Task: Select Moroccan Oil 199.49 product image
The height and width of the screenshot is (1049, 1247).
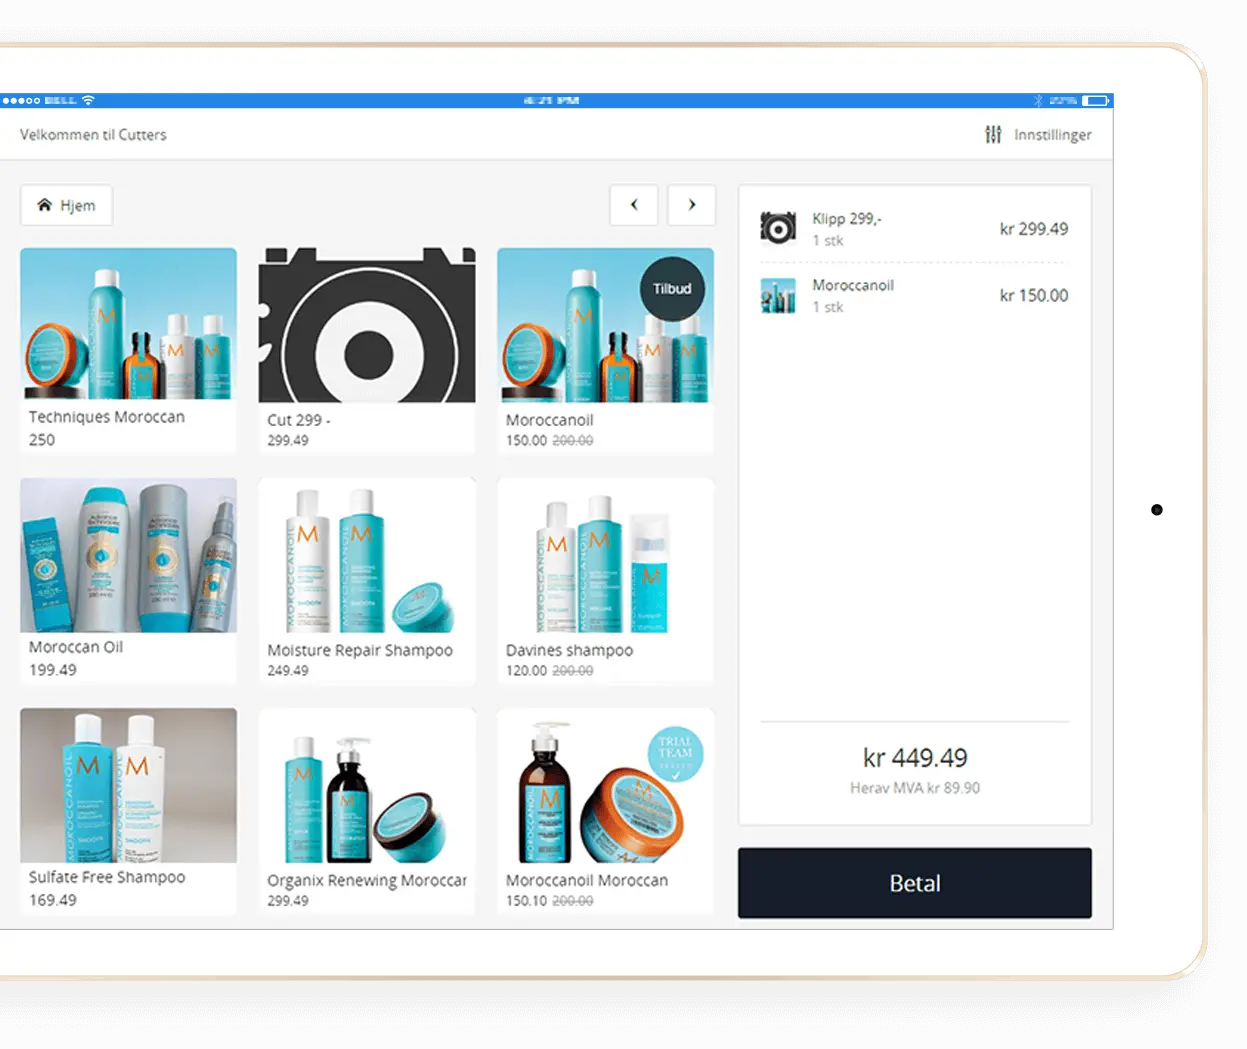Action: click(x=129, y=555)
